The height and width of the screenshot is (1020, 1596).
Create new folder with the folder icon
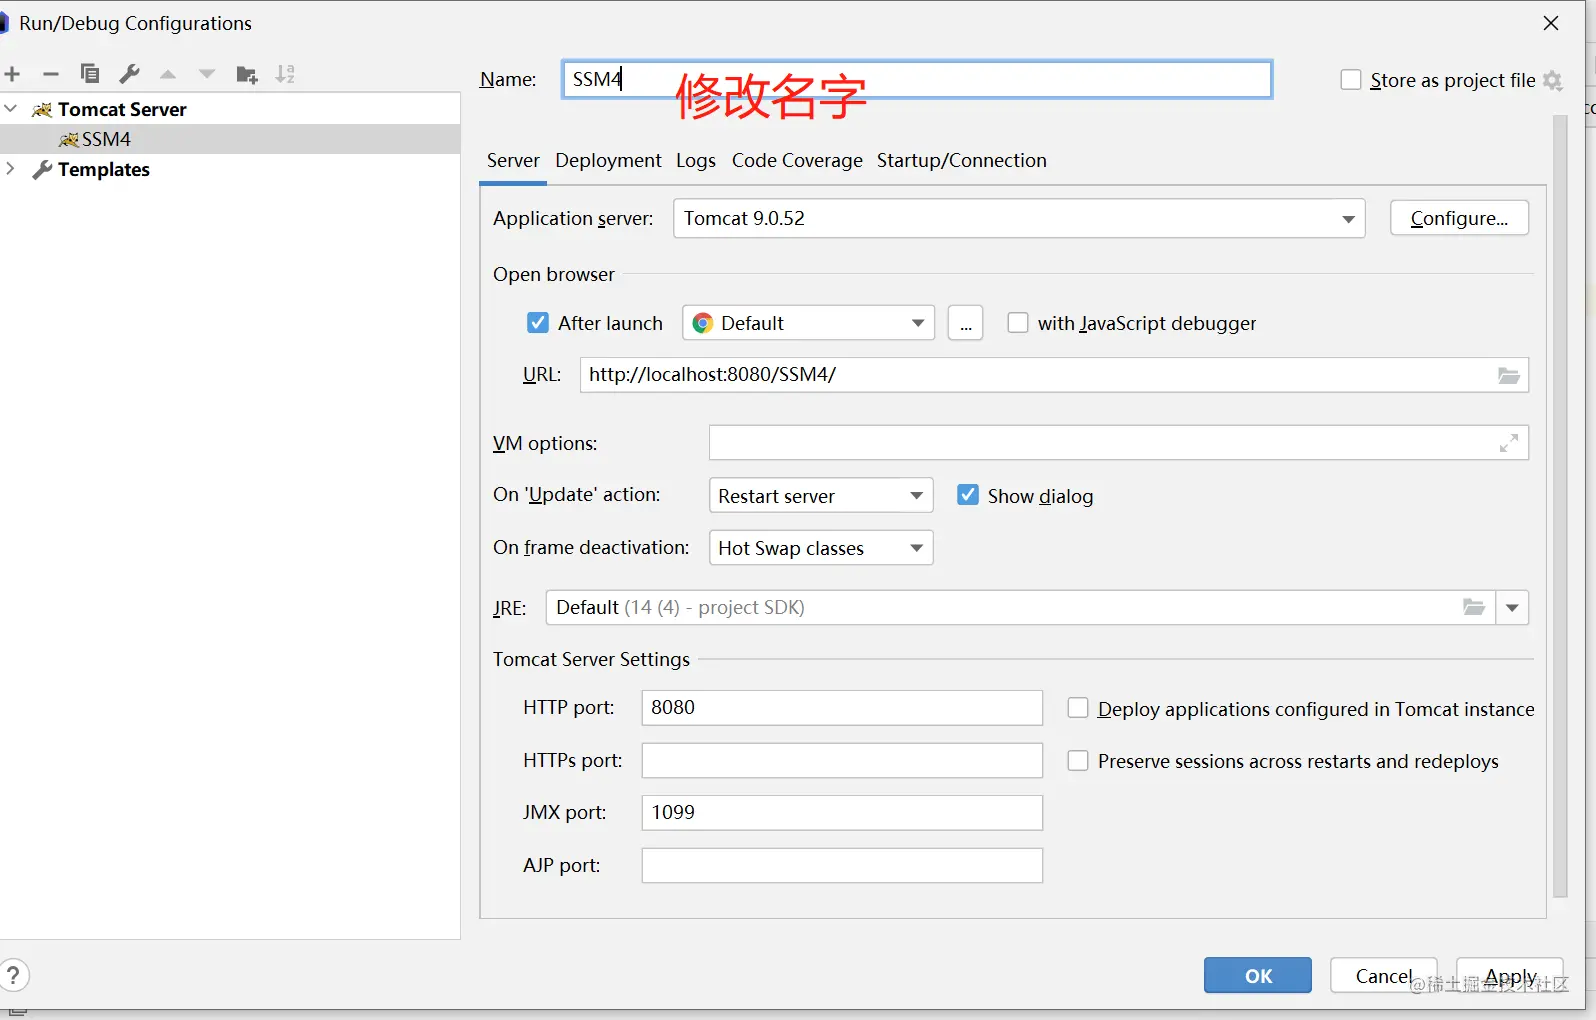tap(247, 75)
